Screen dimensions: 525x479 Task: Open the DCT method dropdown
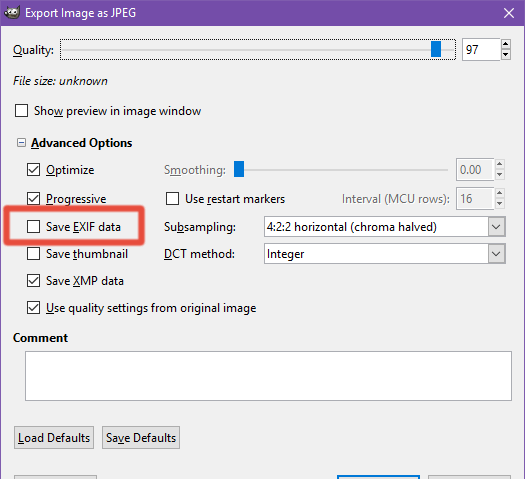385,254
